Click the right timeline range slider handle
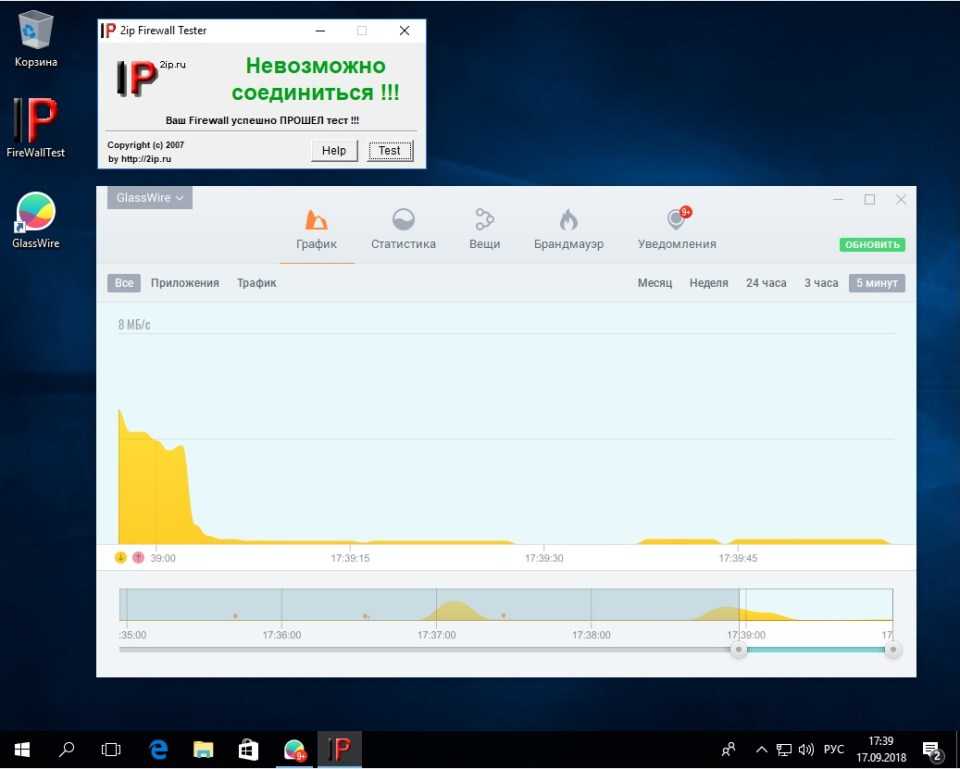Screen dimensions: 960x769 tap(893, 650)
